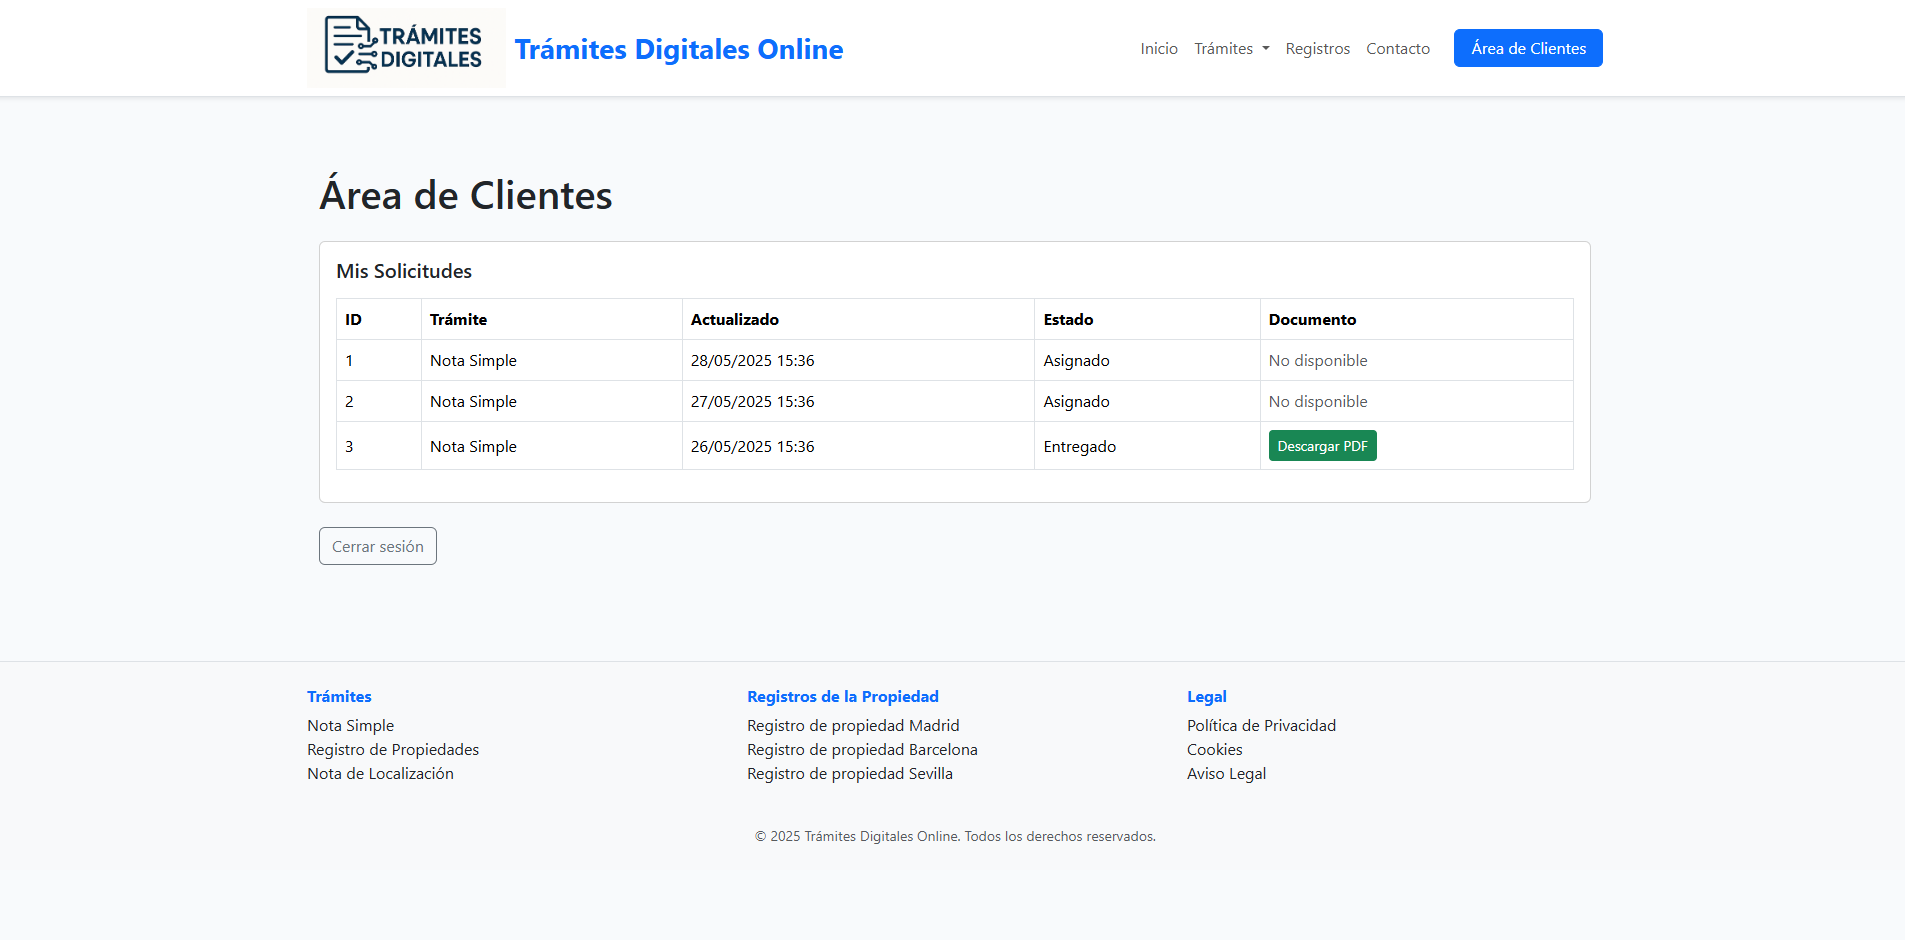Open Registro de propiedad Madrid
This screenshot has height=940, width=1905.
coord(853,725)
